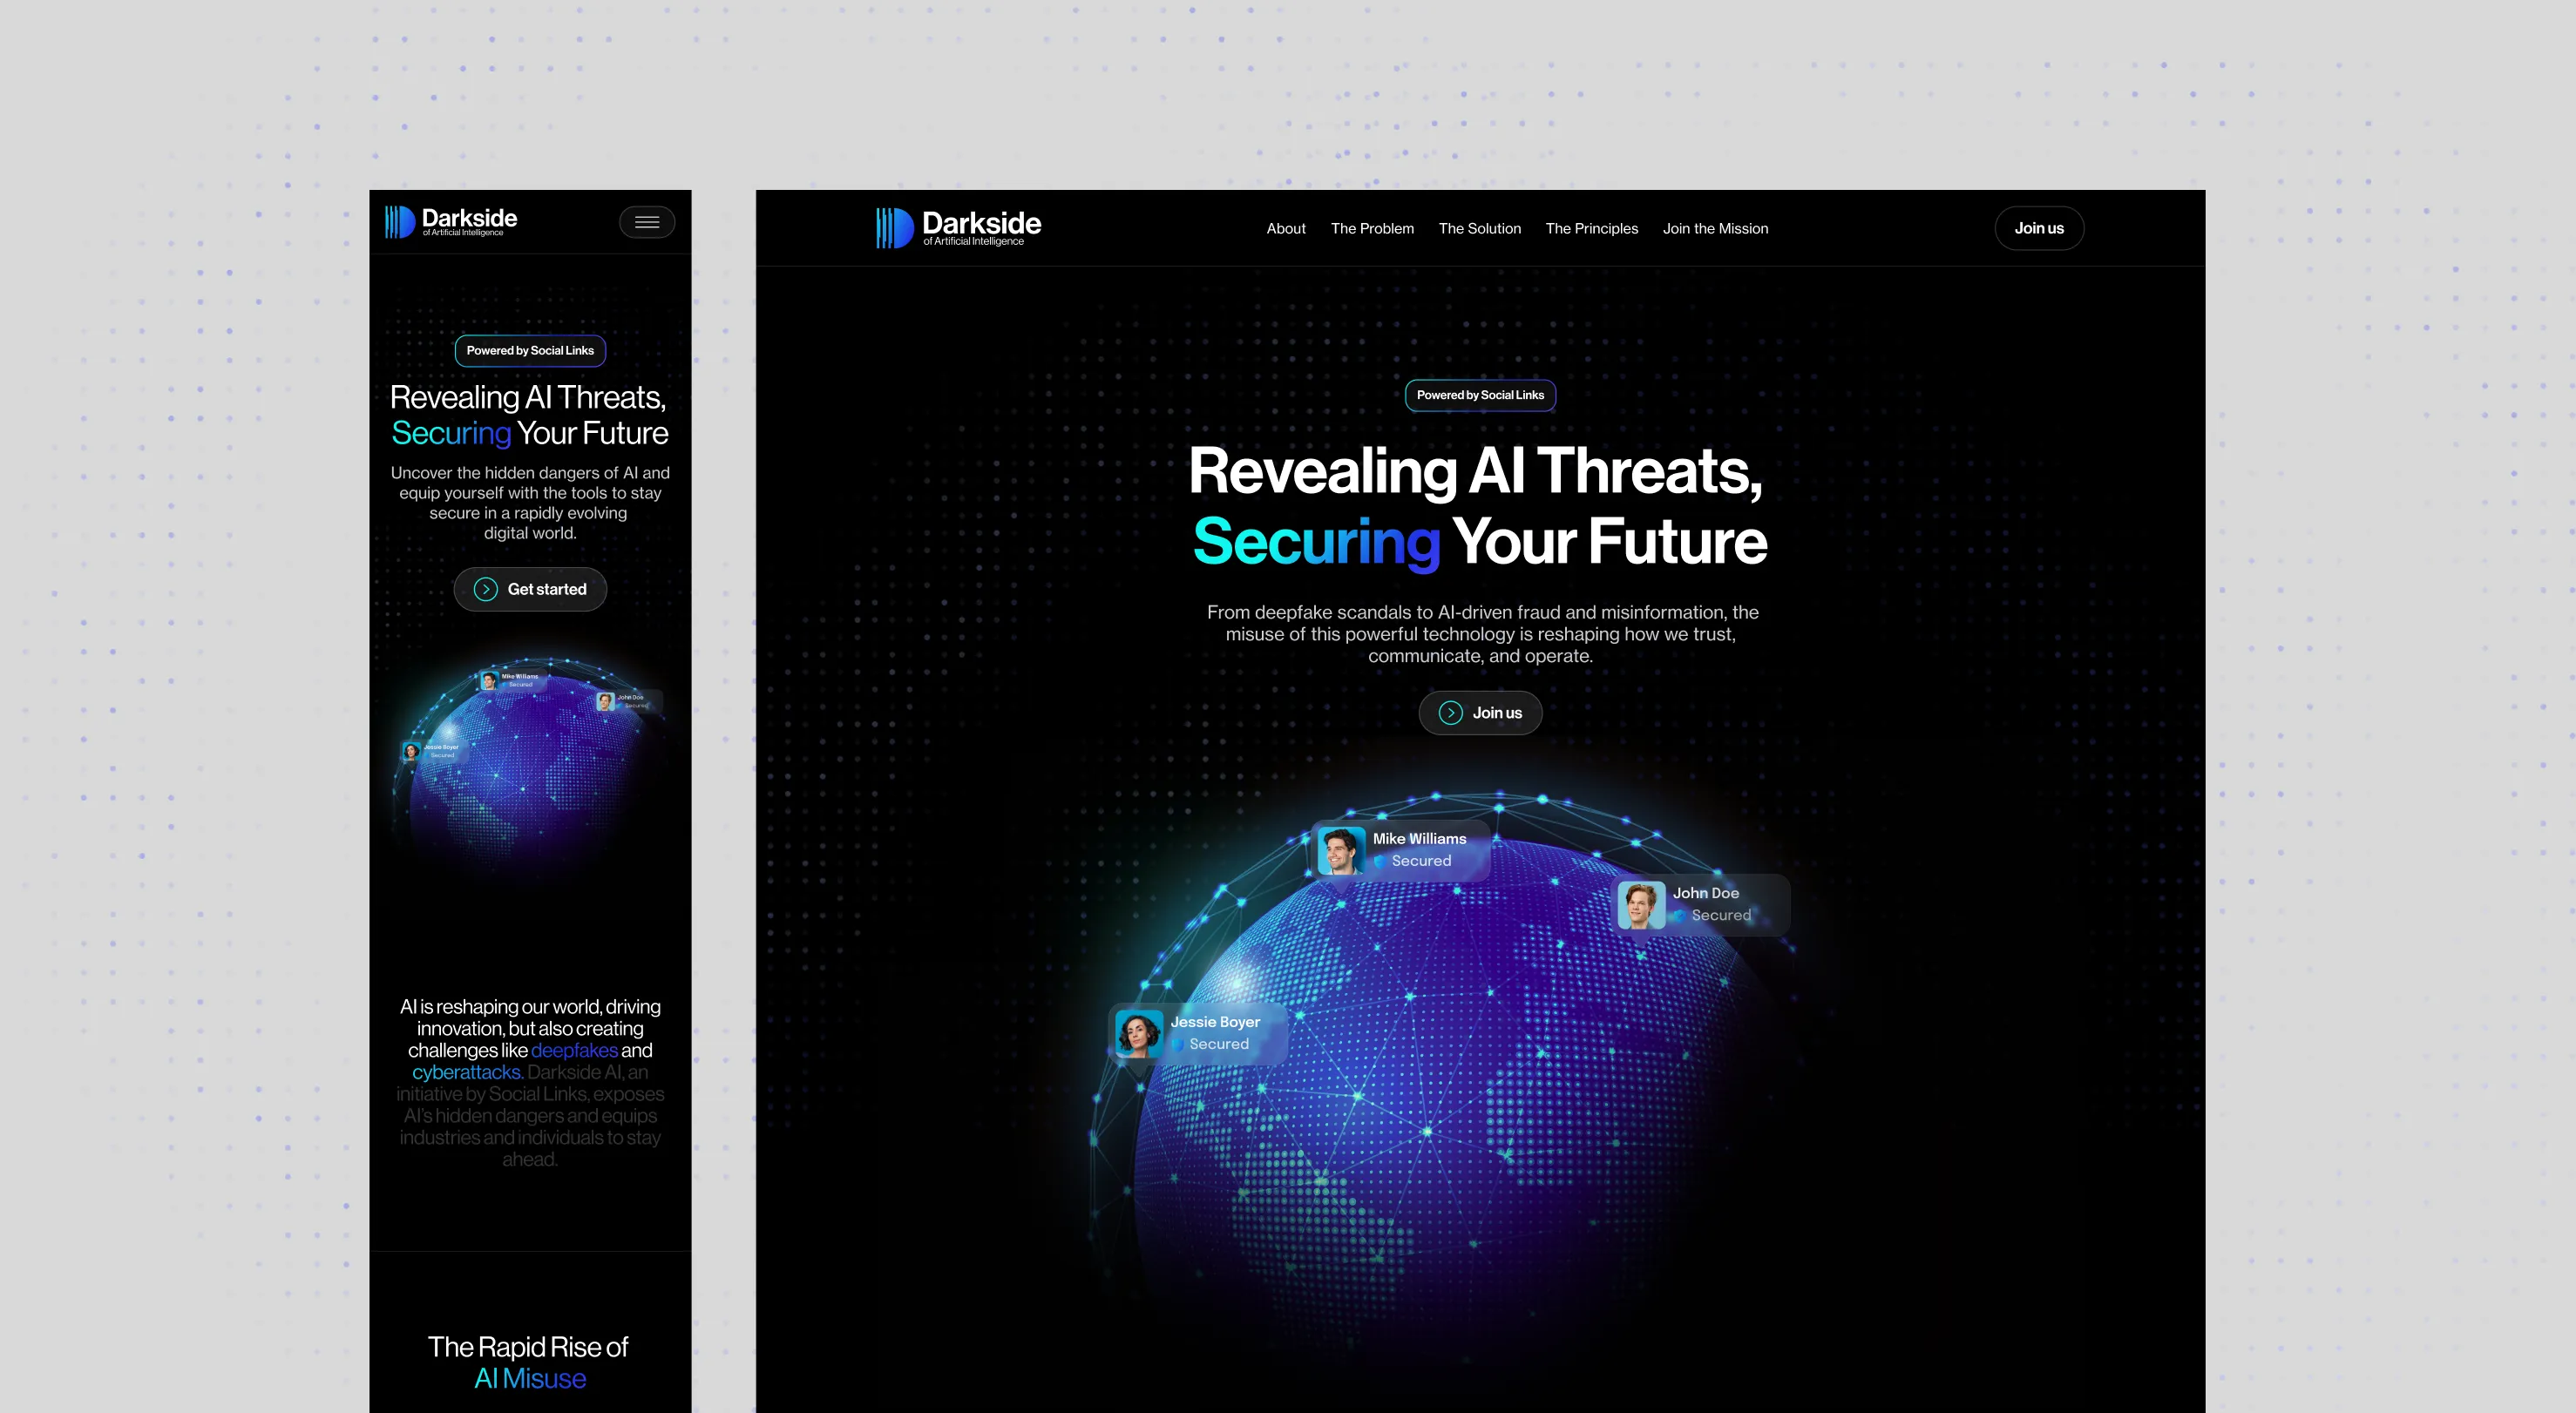Click John Doe avatar on desktop globe

coord(1641,904)
